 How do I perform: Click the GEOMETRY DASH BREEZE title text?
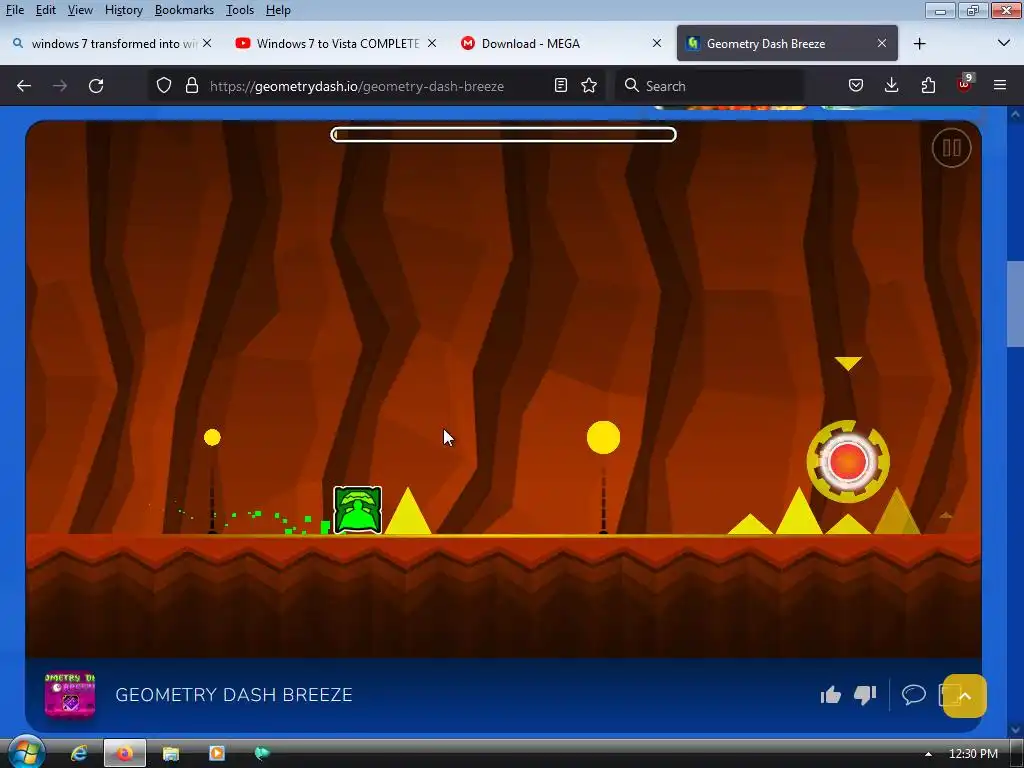pyautogui.click(x=234, y=695)
